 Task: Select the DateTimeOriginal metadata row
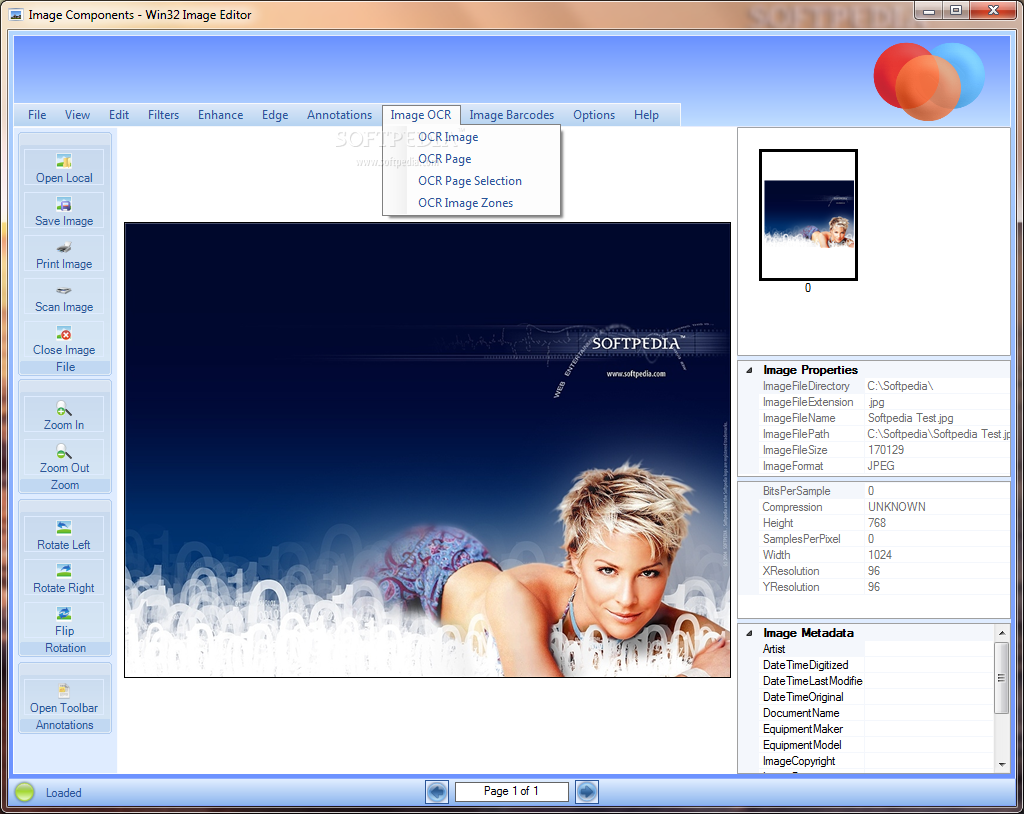(x=877, y=697)
